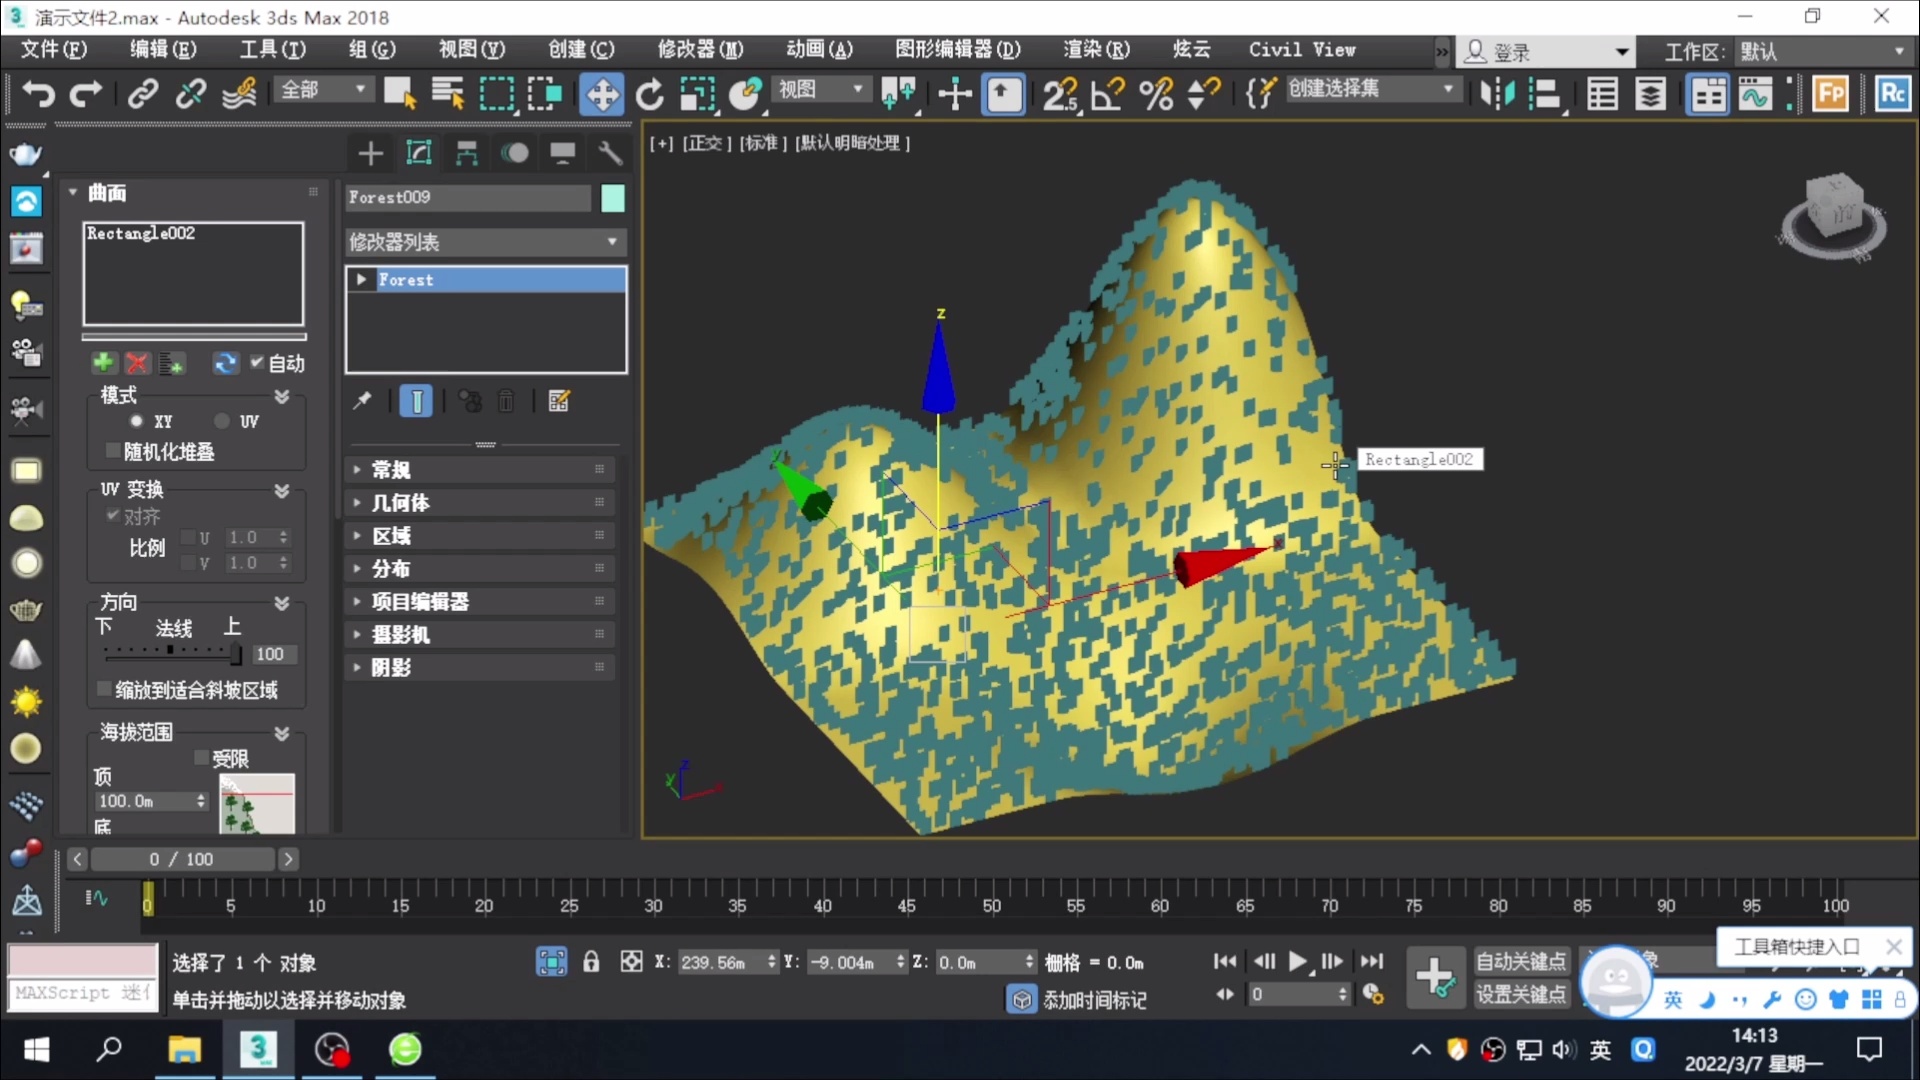Click the Mirror tool icon
The image size is (1920, 1080).
click(x=1497, y=94)
